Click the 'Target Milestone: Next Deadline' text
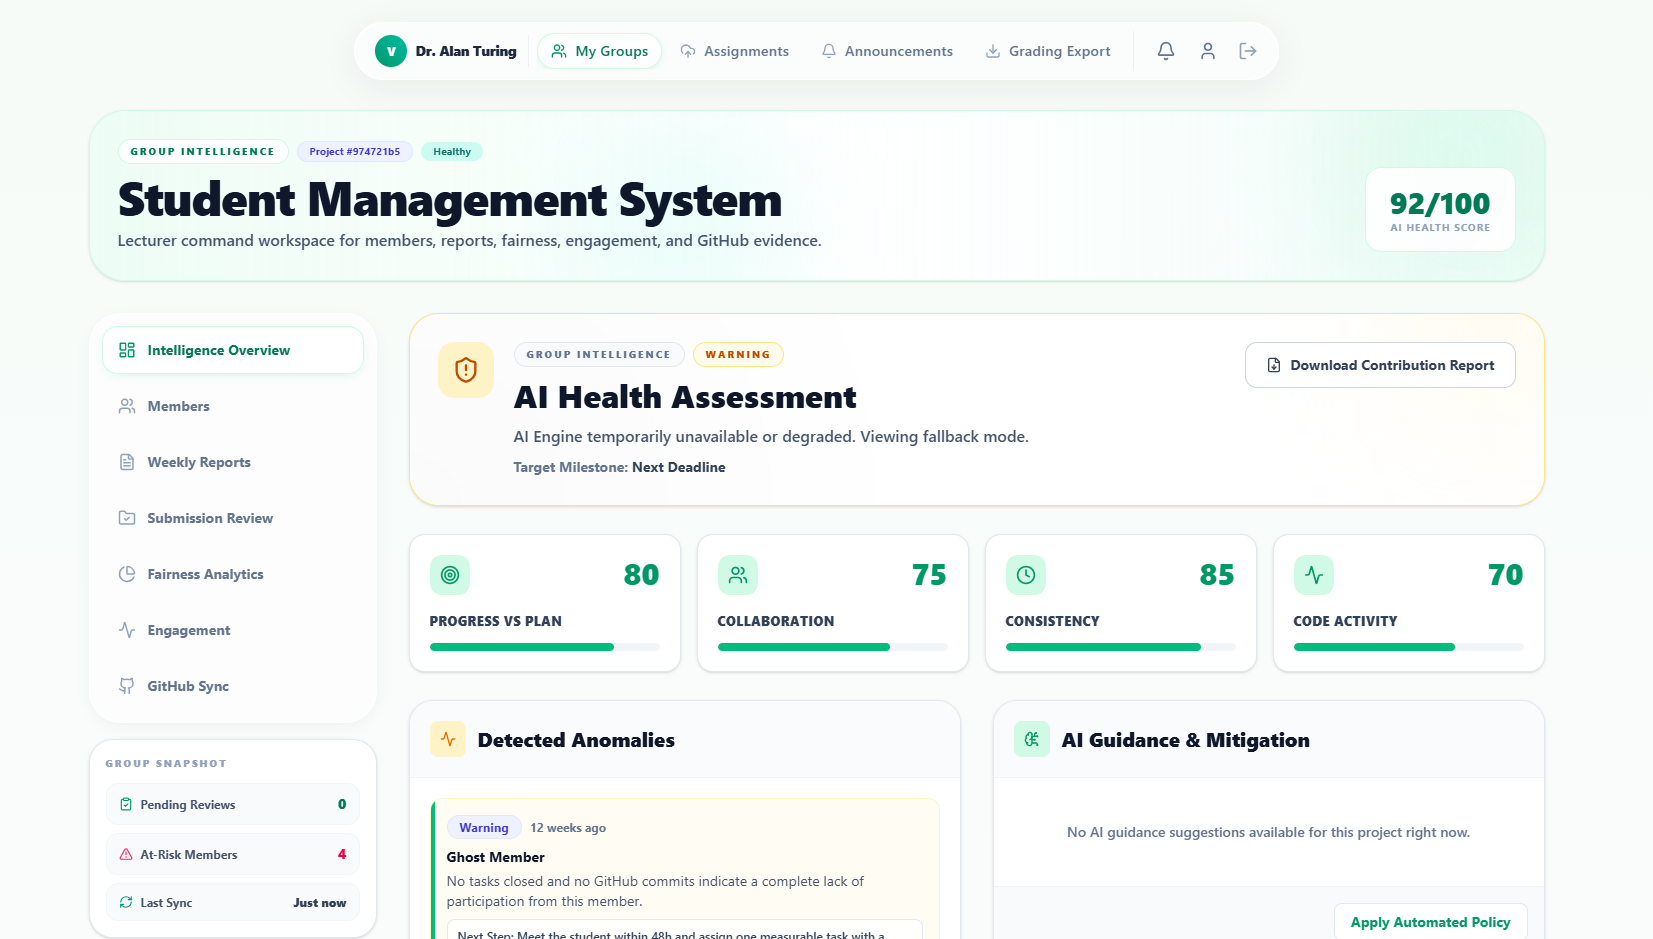 619,467
